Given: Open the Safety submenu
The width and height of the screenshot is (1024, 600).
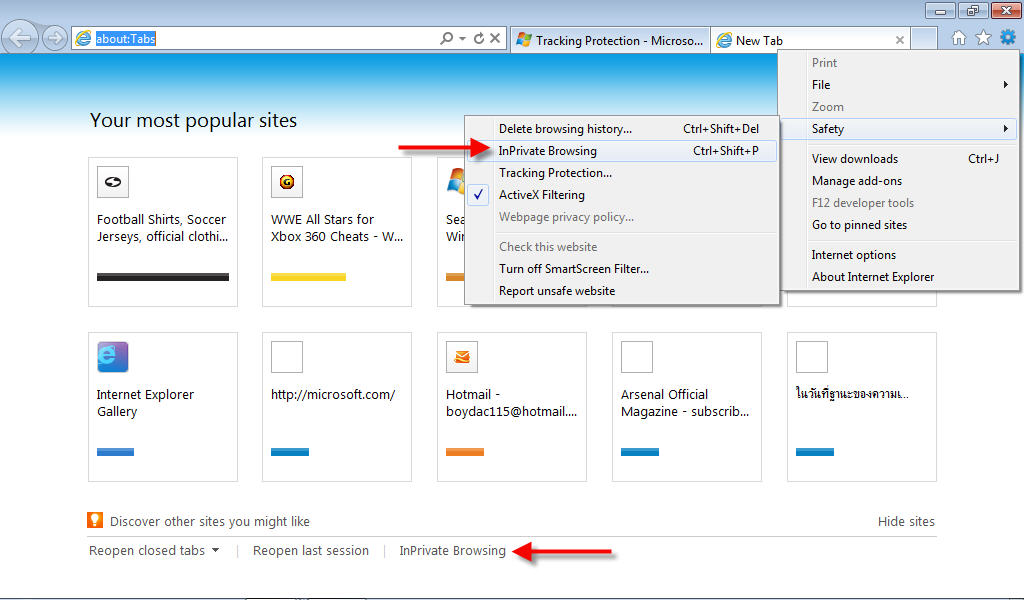Looking at the screenshot, I should tap(899, 129).
